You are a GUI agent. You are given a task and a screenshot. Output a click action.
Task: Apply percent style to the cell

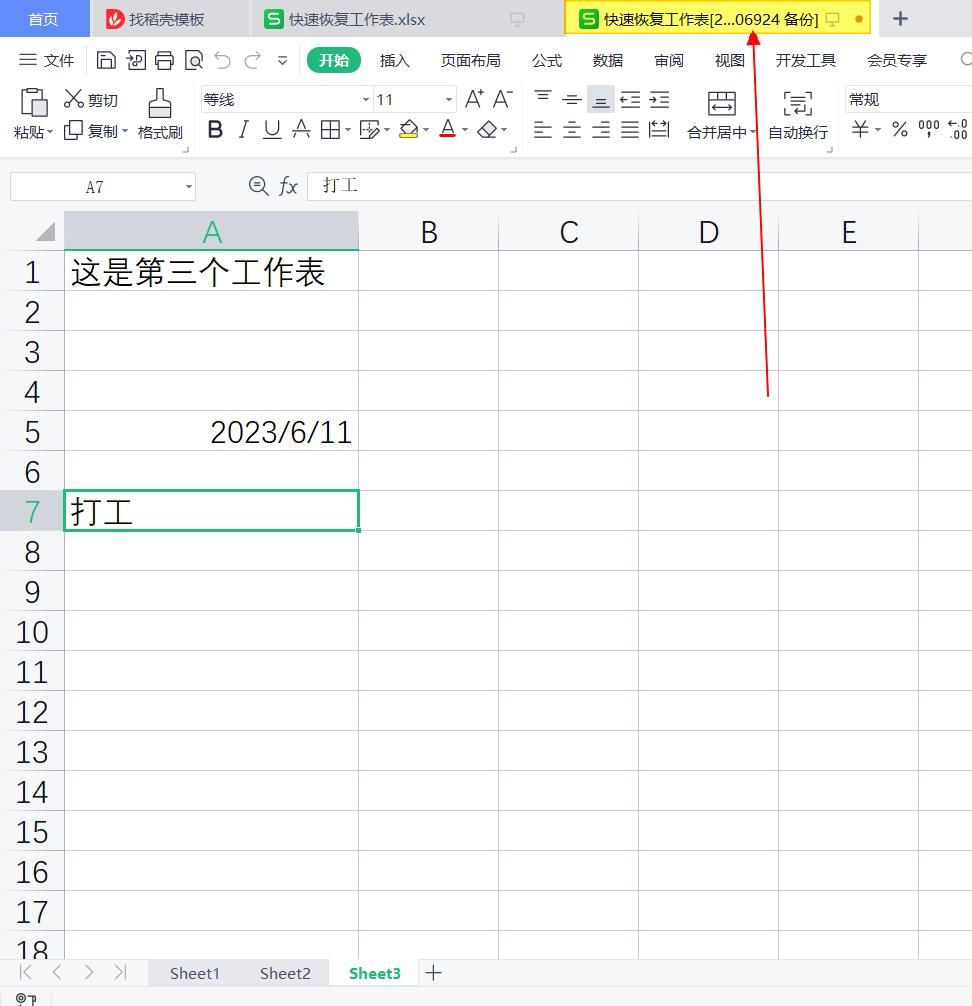(x=898, y=128)
